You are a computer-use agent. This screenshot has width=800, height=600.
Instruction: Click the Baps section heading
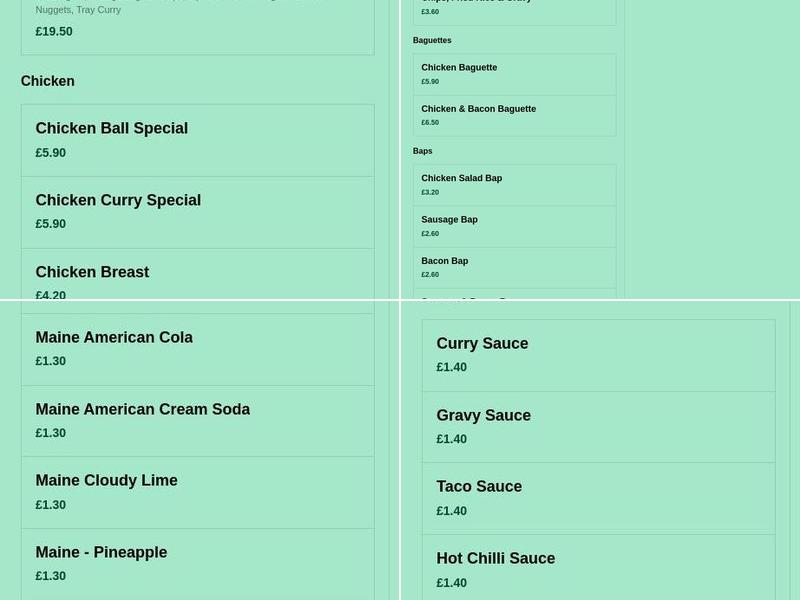(x=422, y=150)
